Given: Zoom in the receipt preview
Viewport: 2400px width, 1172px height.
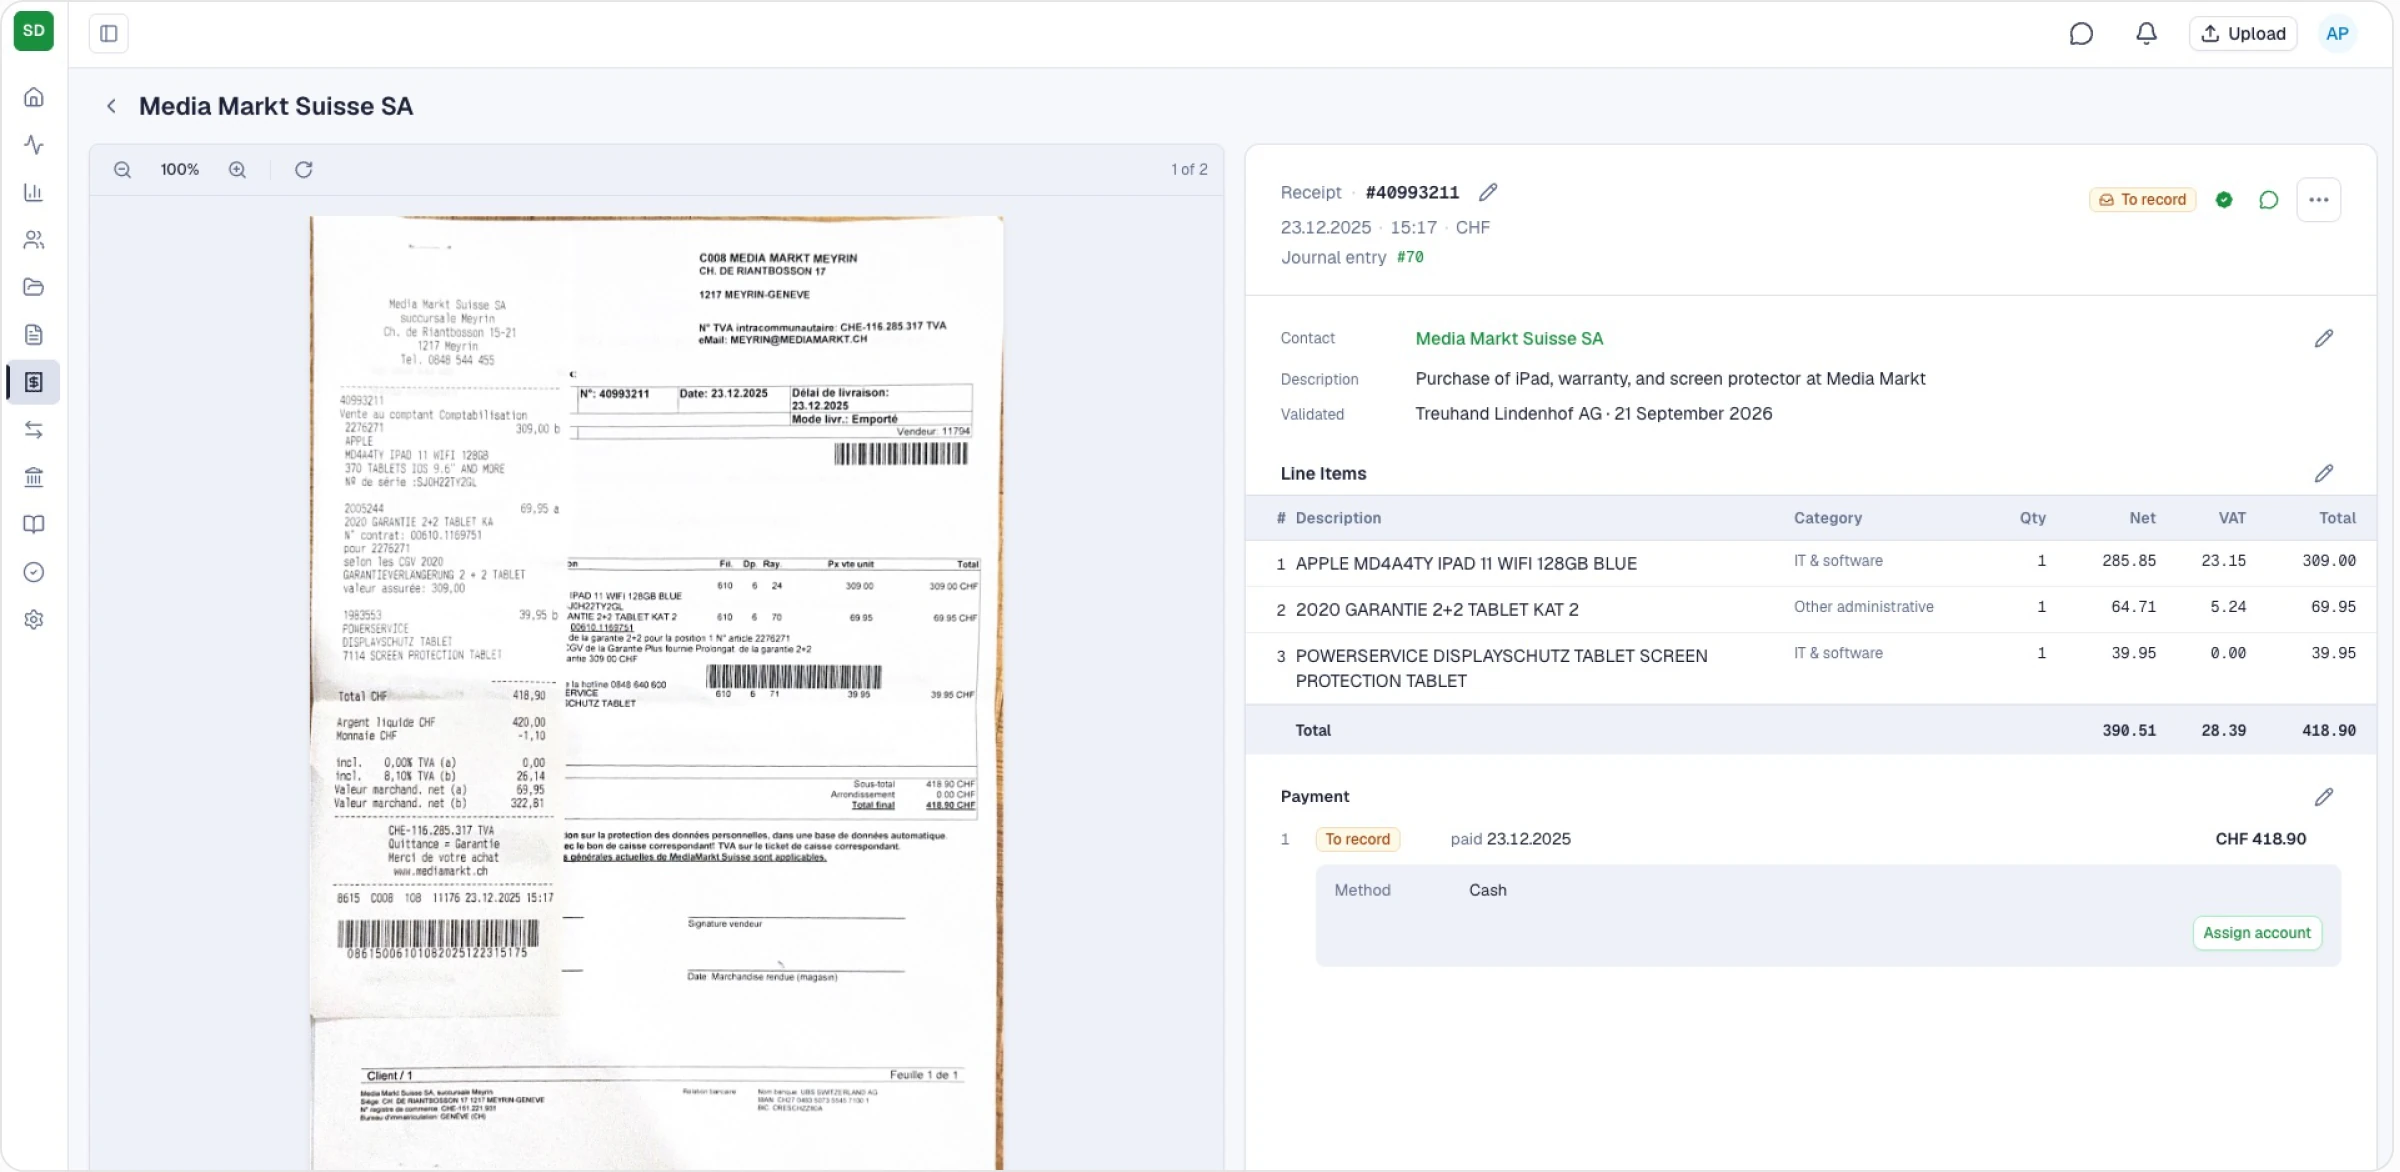Looking at the screenshot, I should coord(237,170).
